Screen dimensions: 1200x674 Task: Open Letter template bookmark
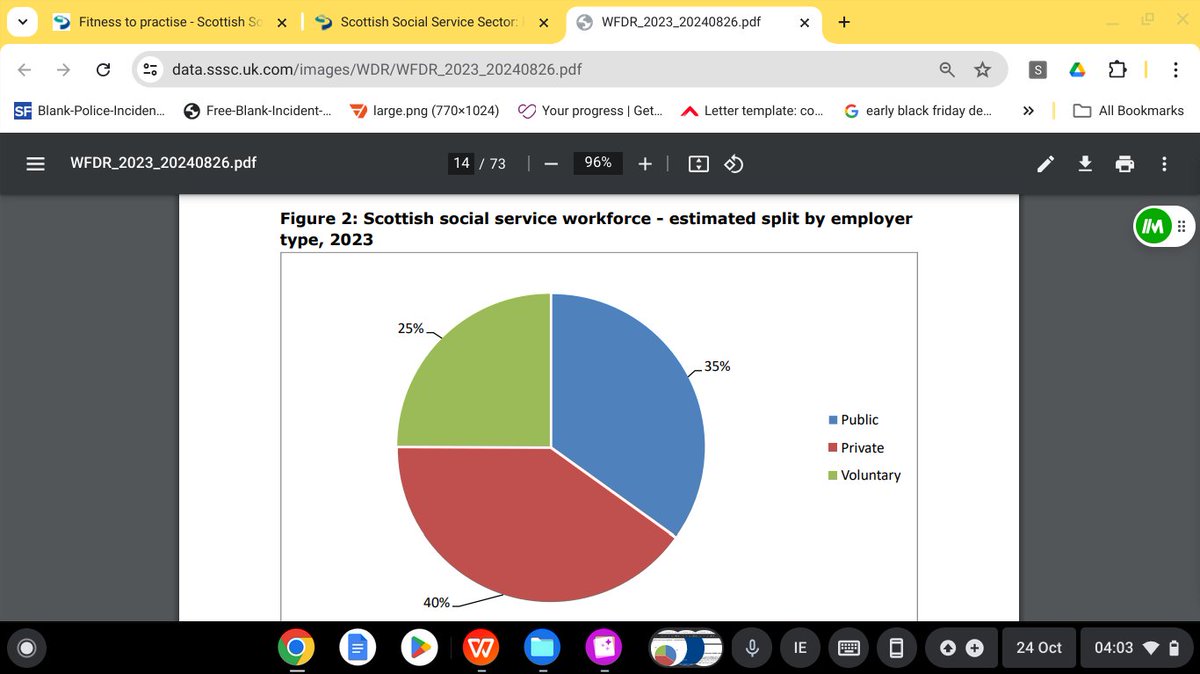pos(753,111)
